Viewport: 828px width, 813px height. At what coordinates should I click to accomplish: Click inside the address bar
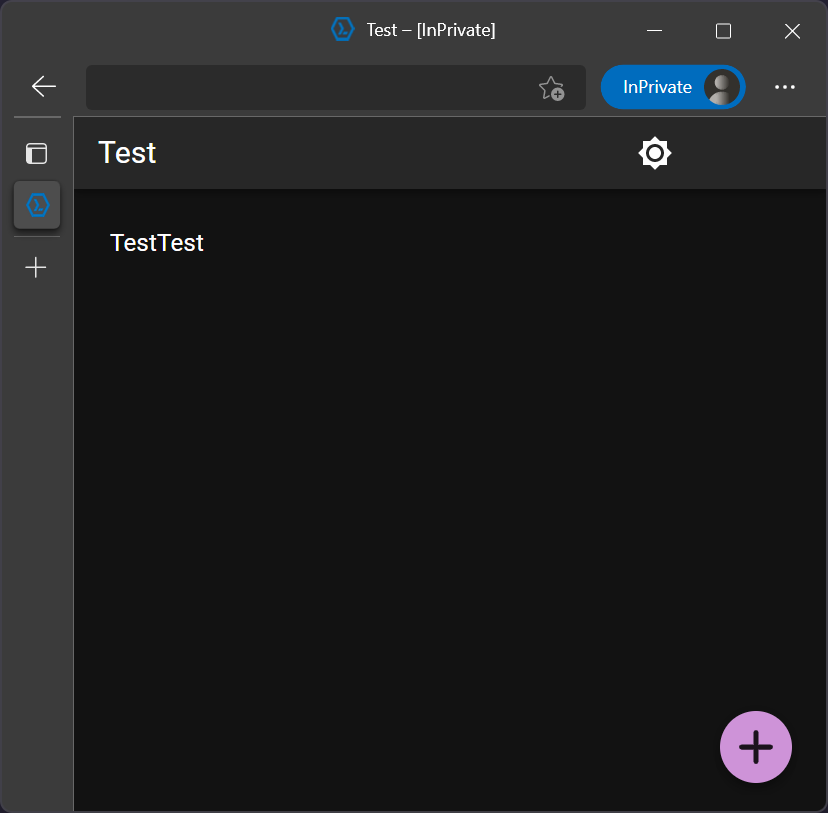[x=300, y=88]
